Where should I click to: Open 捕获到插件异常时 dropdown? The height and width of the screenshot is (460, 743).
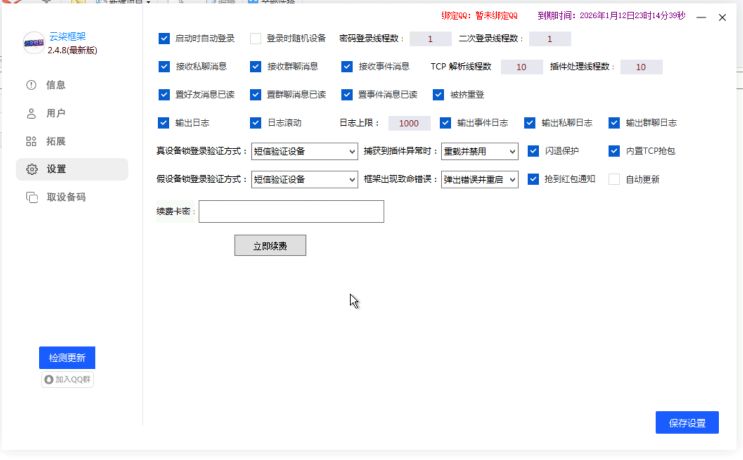tap(480, 151)
